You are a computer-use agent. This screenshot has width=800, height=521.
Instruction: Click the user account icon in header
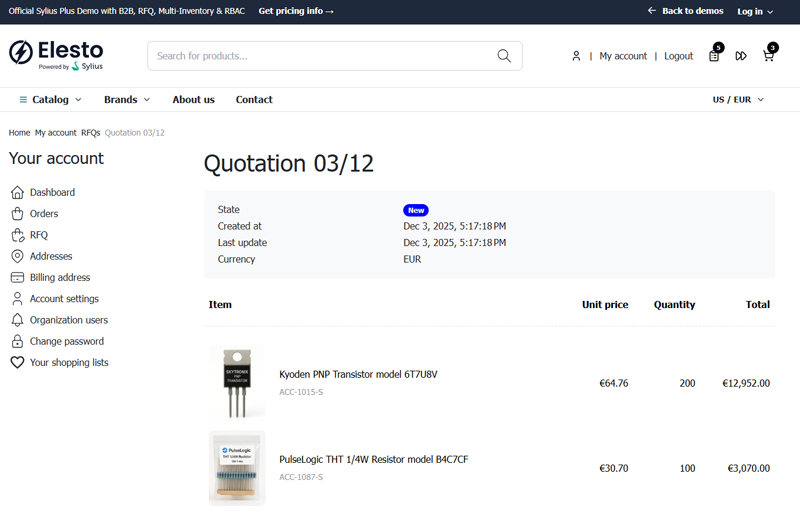click(576, 56)
